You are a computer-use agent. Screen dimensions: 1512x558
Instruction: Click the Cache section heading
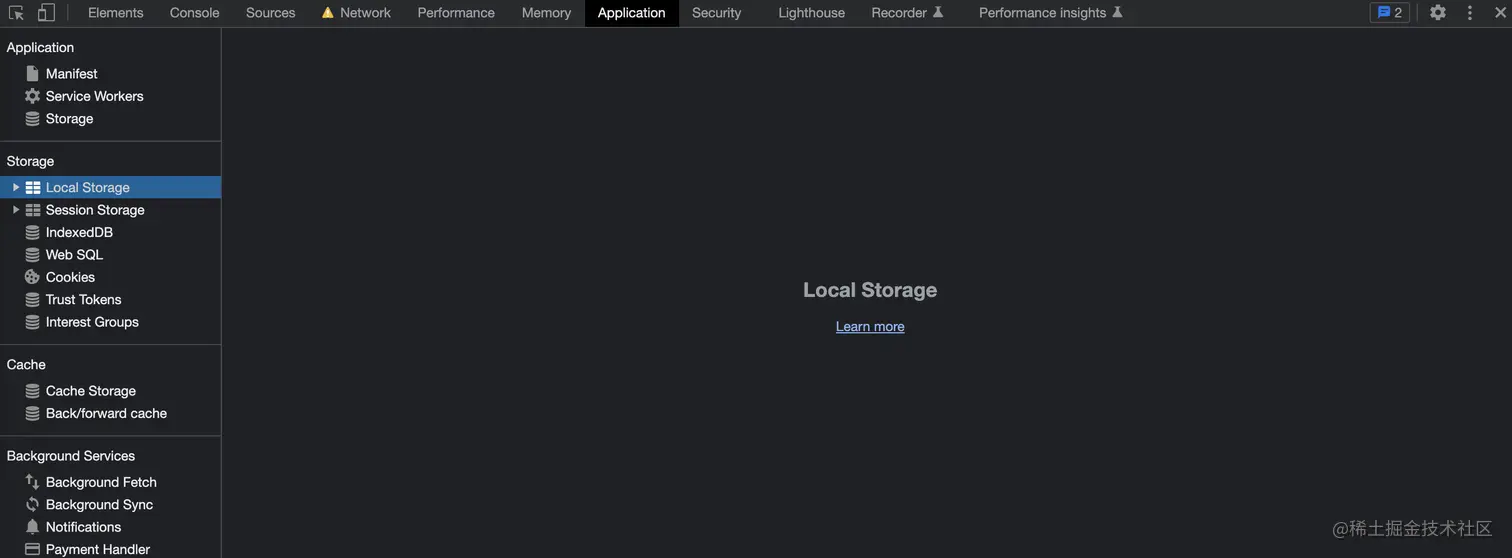26,365
